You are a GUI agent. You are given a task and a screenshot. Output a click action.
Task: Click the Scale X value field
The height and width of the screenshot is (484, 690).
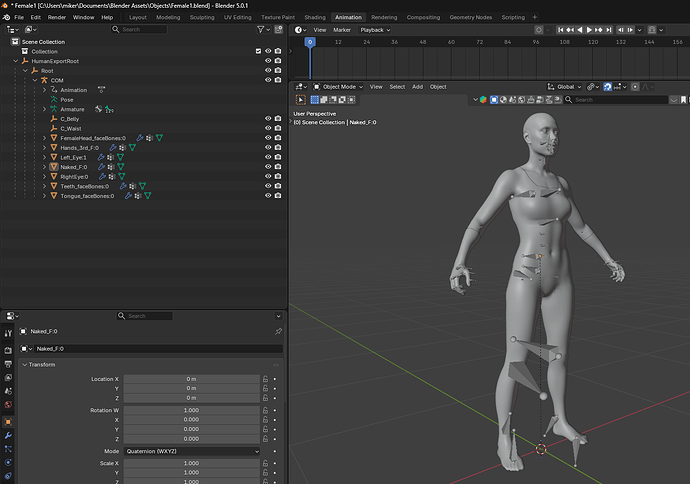191,463
